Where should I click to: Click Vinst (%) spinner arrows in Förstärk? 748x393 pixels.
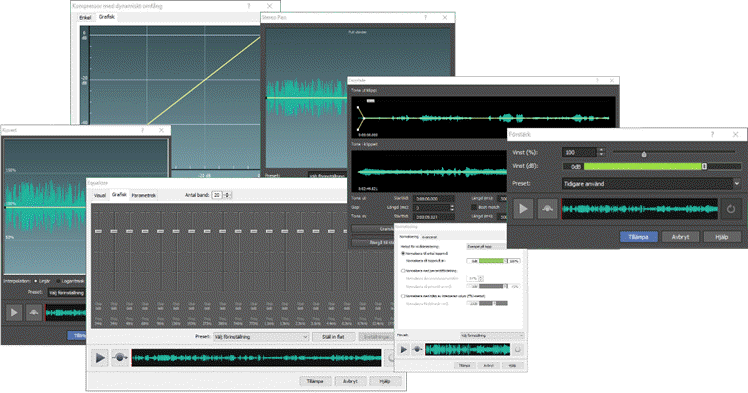601,152
